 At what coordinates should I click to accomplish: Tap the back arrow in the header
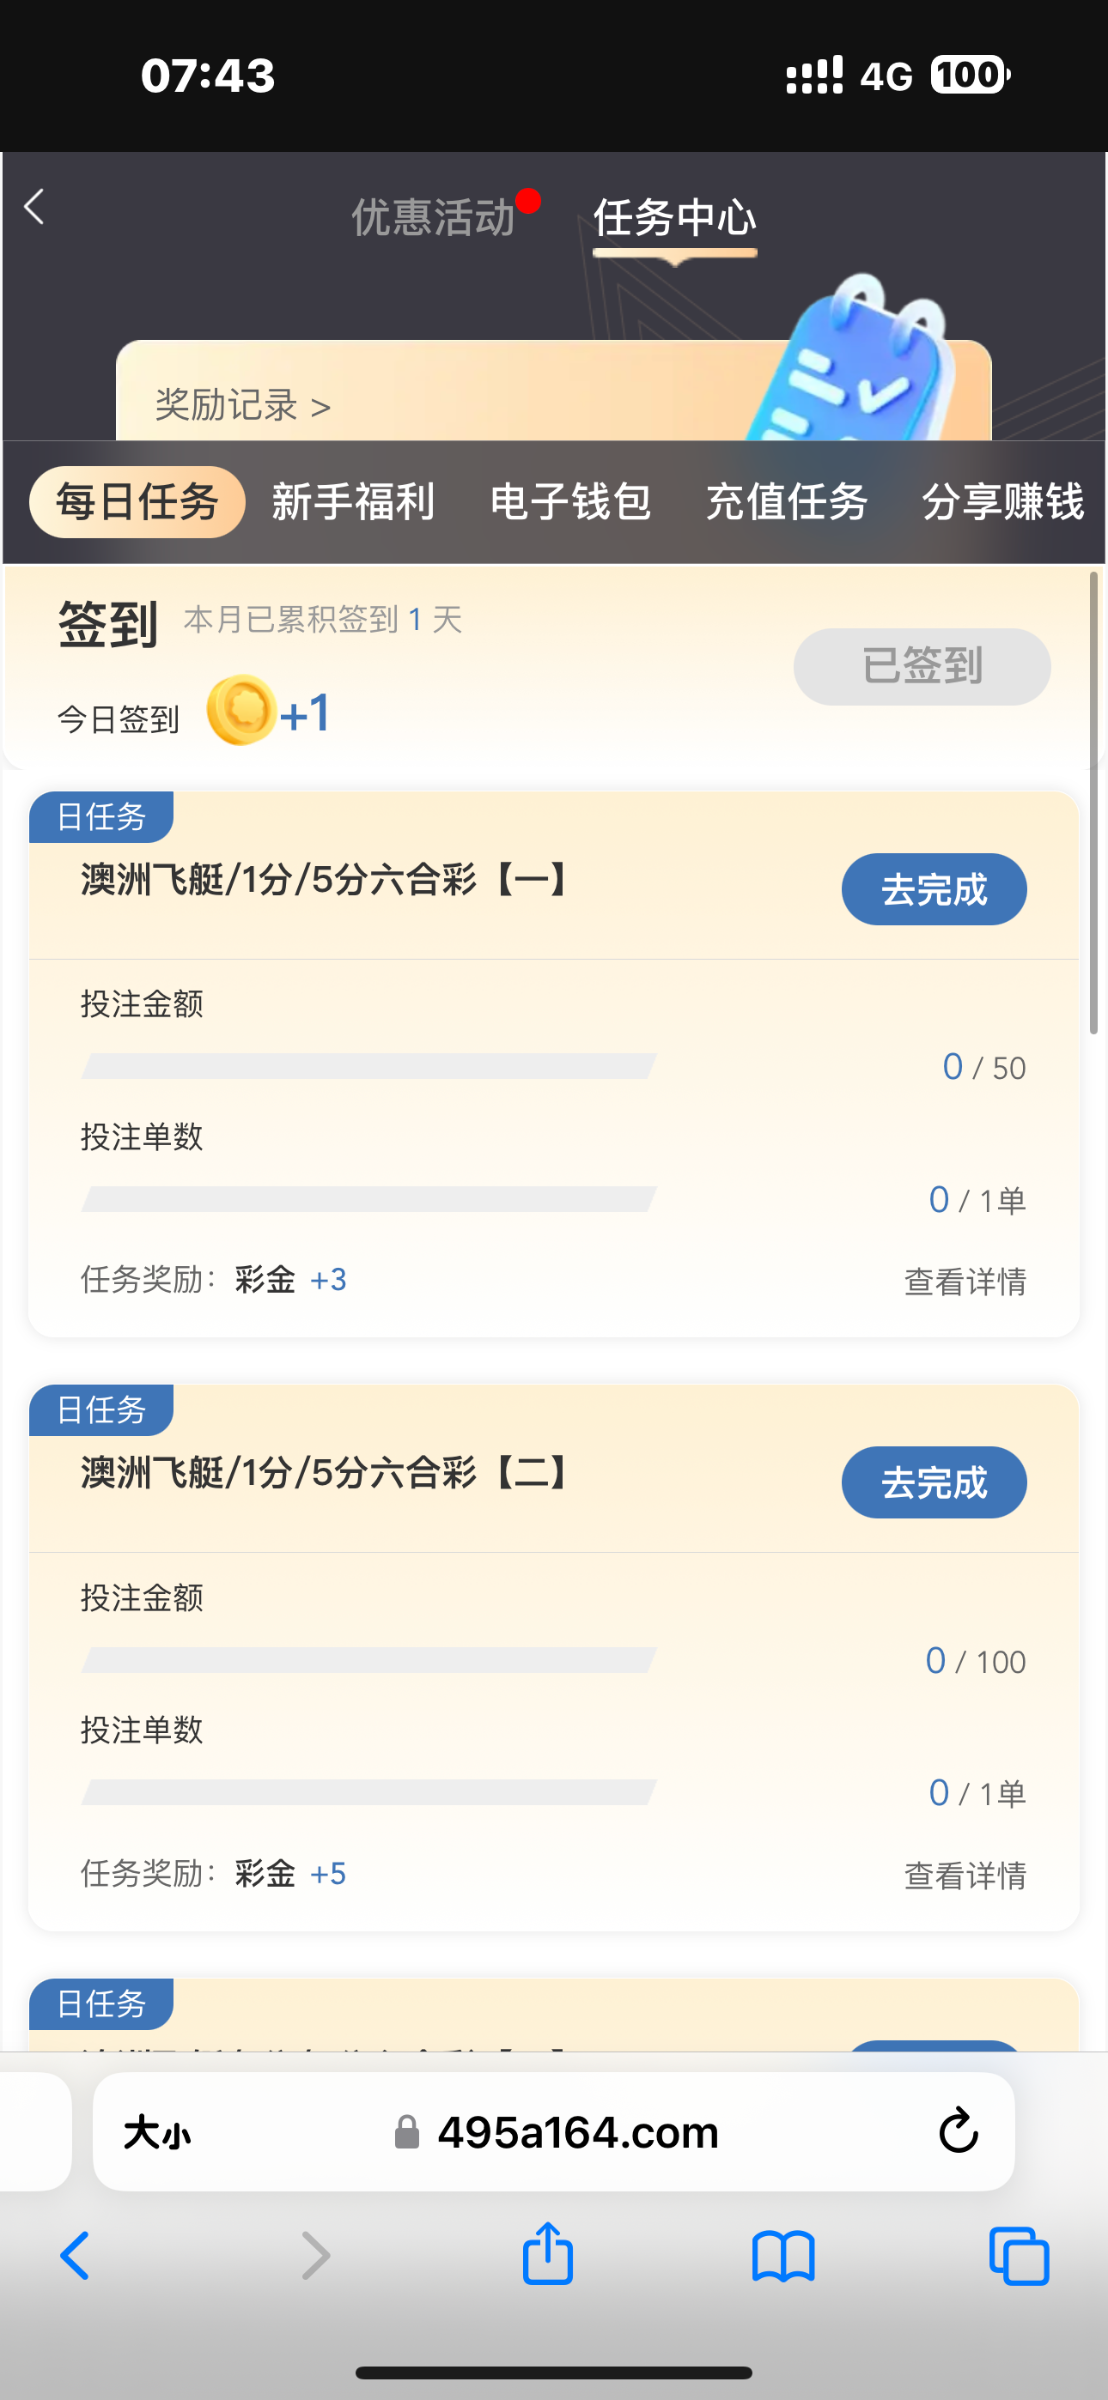pos(35,208)
